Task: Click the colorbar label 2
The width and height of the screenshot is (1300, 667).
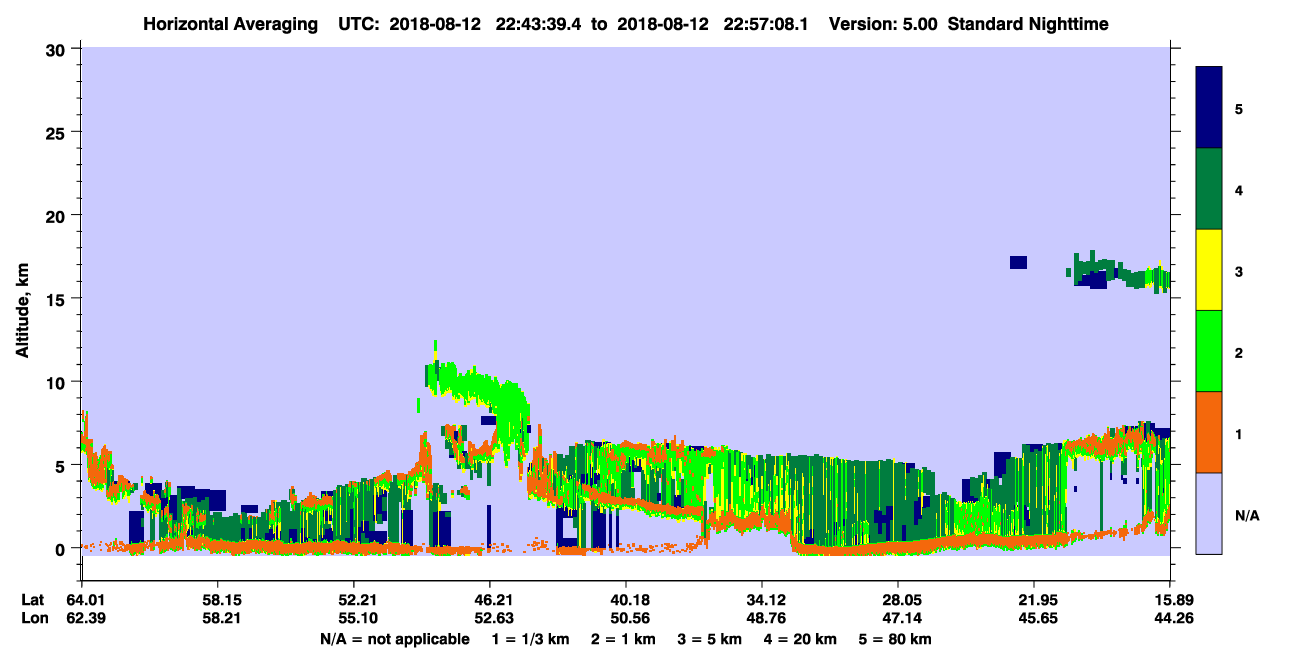Action: (1238, 352)
